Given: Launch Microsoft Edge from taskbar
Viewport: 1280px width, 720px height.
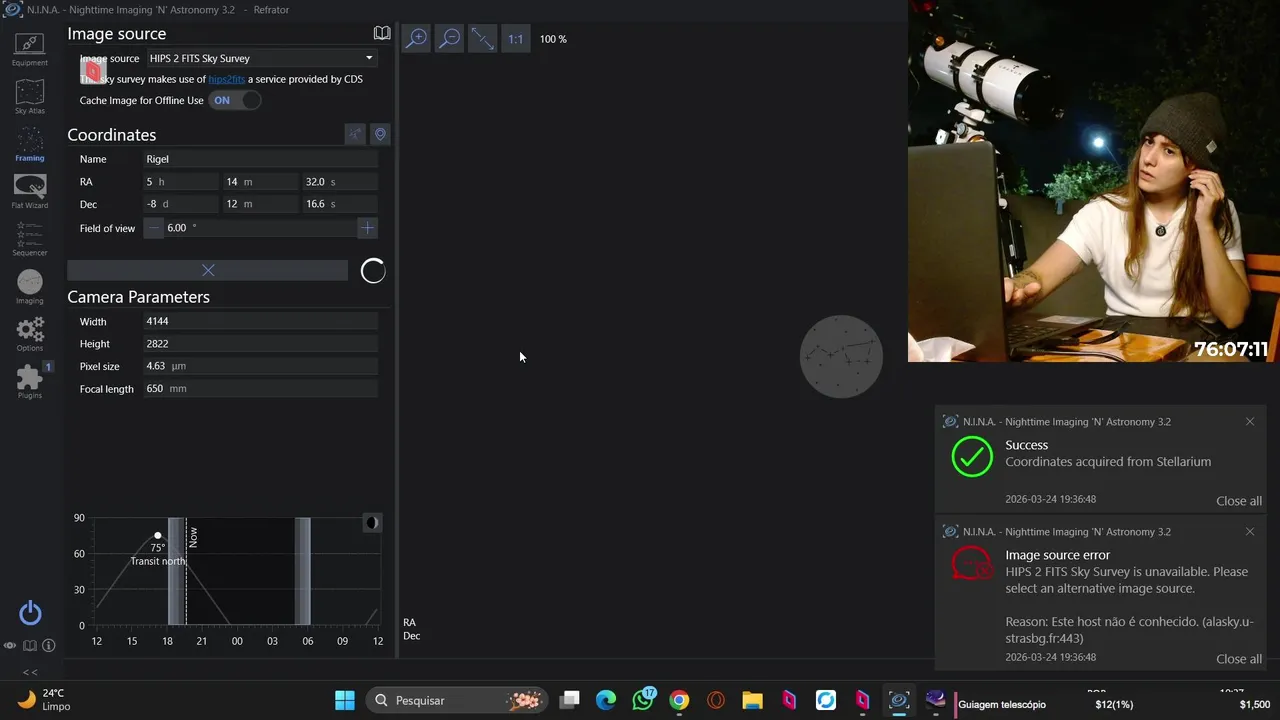Looking at the screenshot, I should point(606,700).
